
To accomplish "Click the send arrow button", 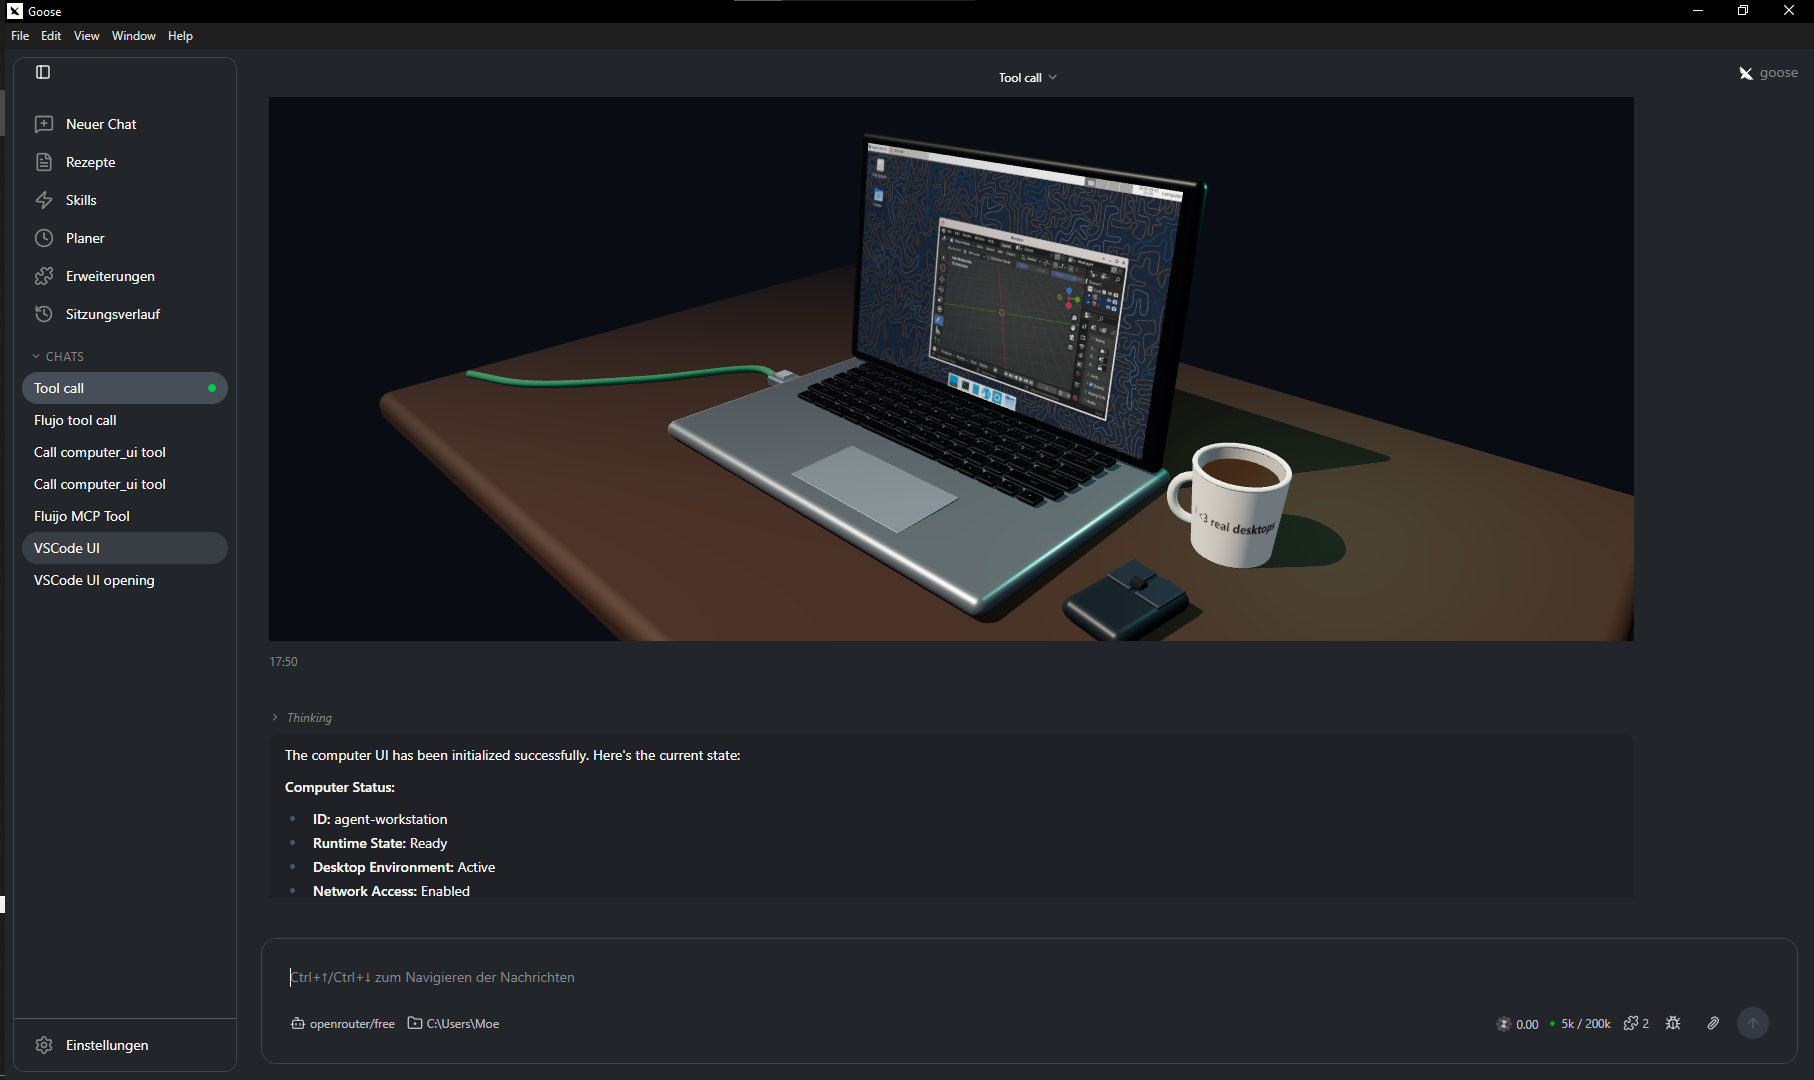I will (1753, 1023).
